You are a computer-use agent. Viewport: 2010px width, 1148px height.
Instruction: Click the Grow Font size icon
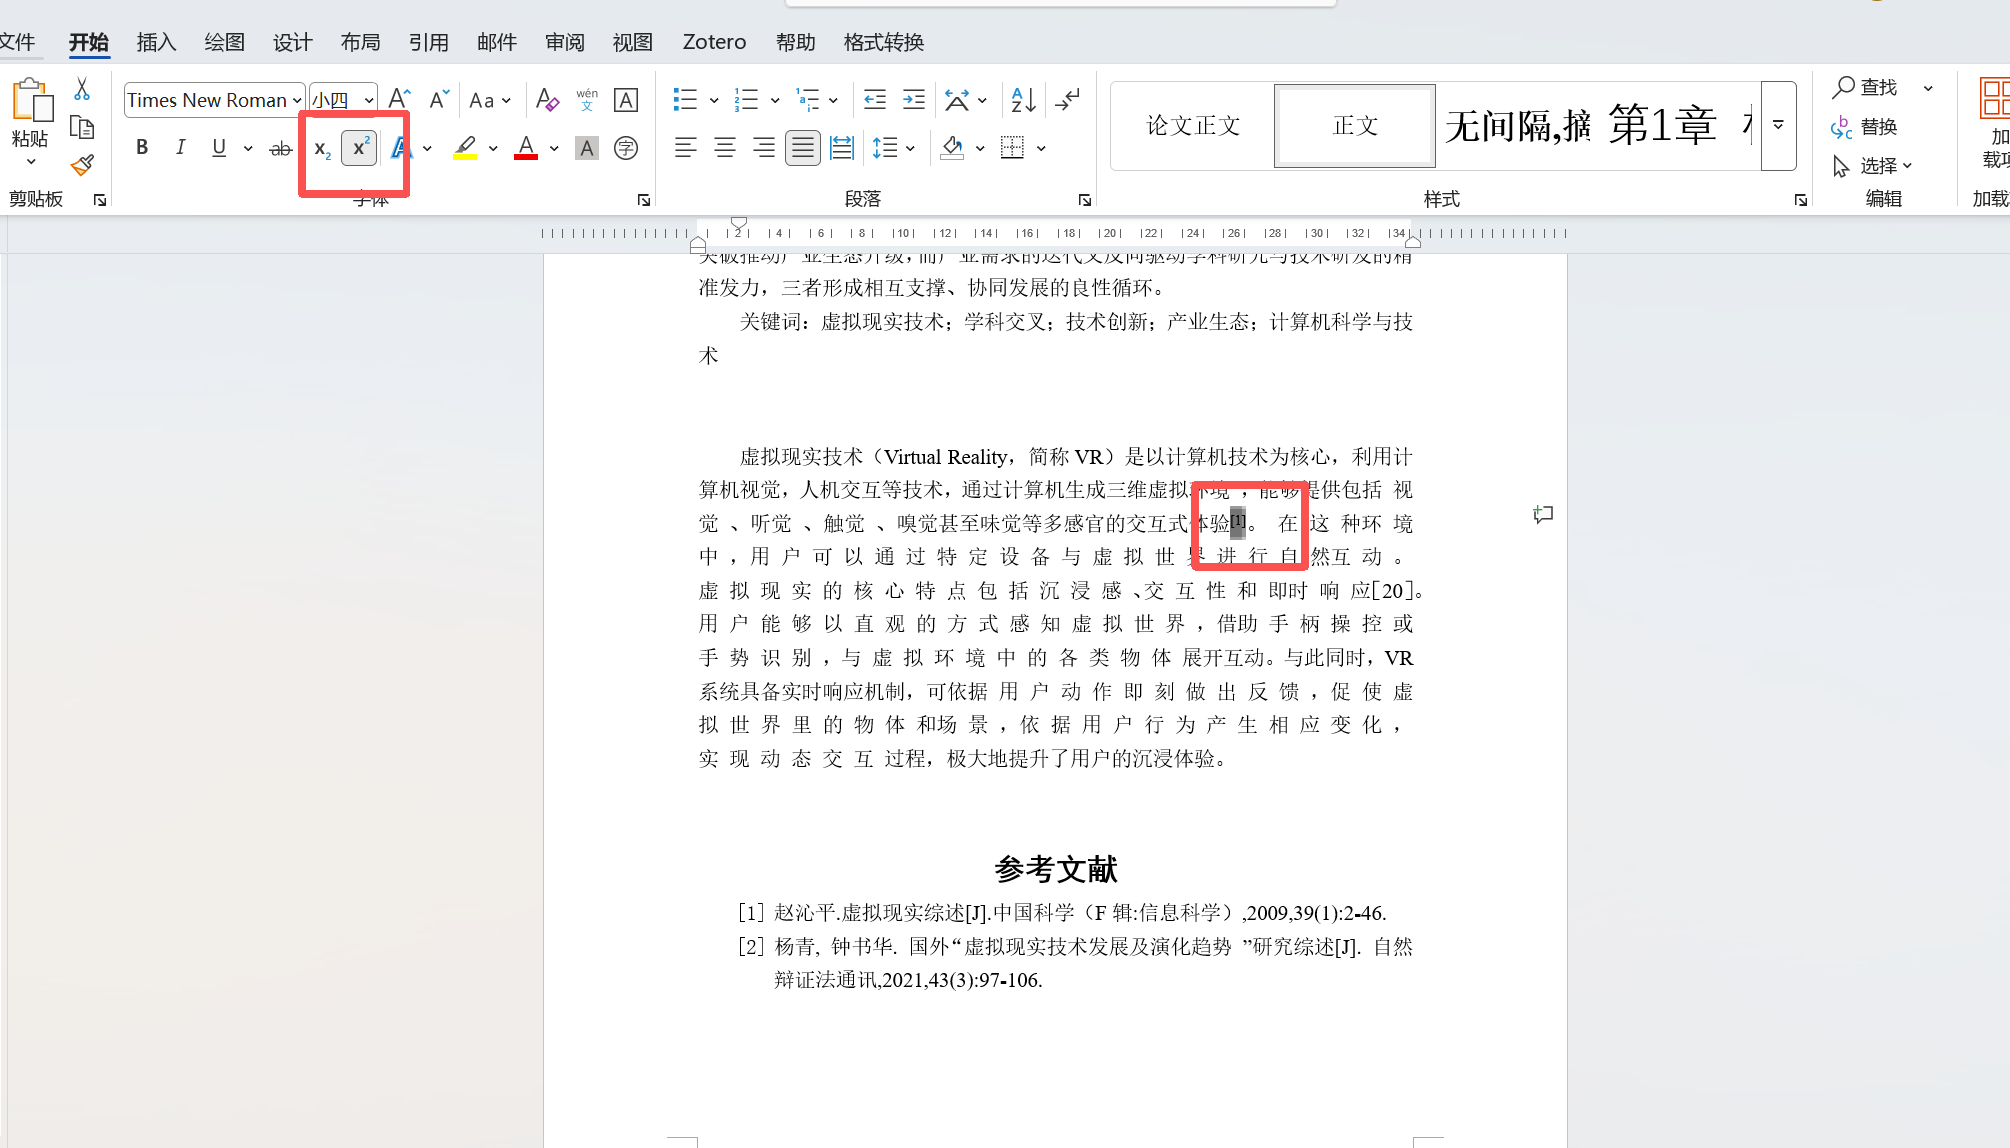tap(398, 99)
